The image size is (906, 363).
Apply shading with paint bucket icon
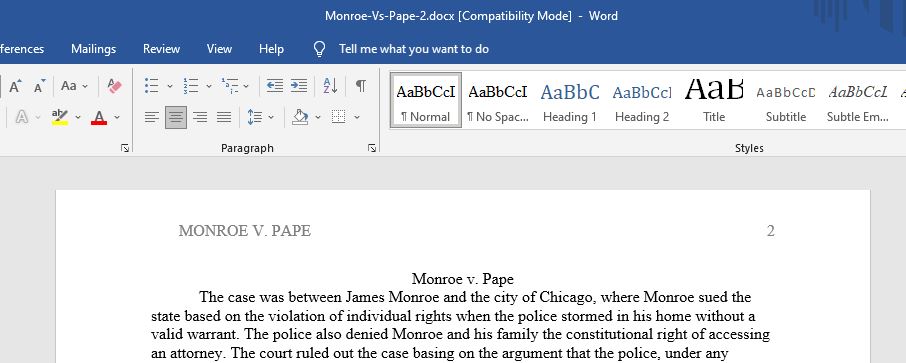pyautogui.click(x=300, y=117)
